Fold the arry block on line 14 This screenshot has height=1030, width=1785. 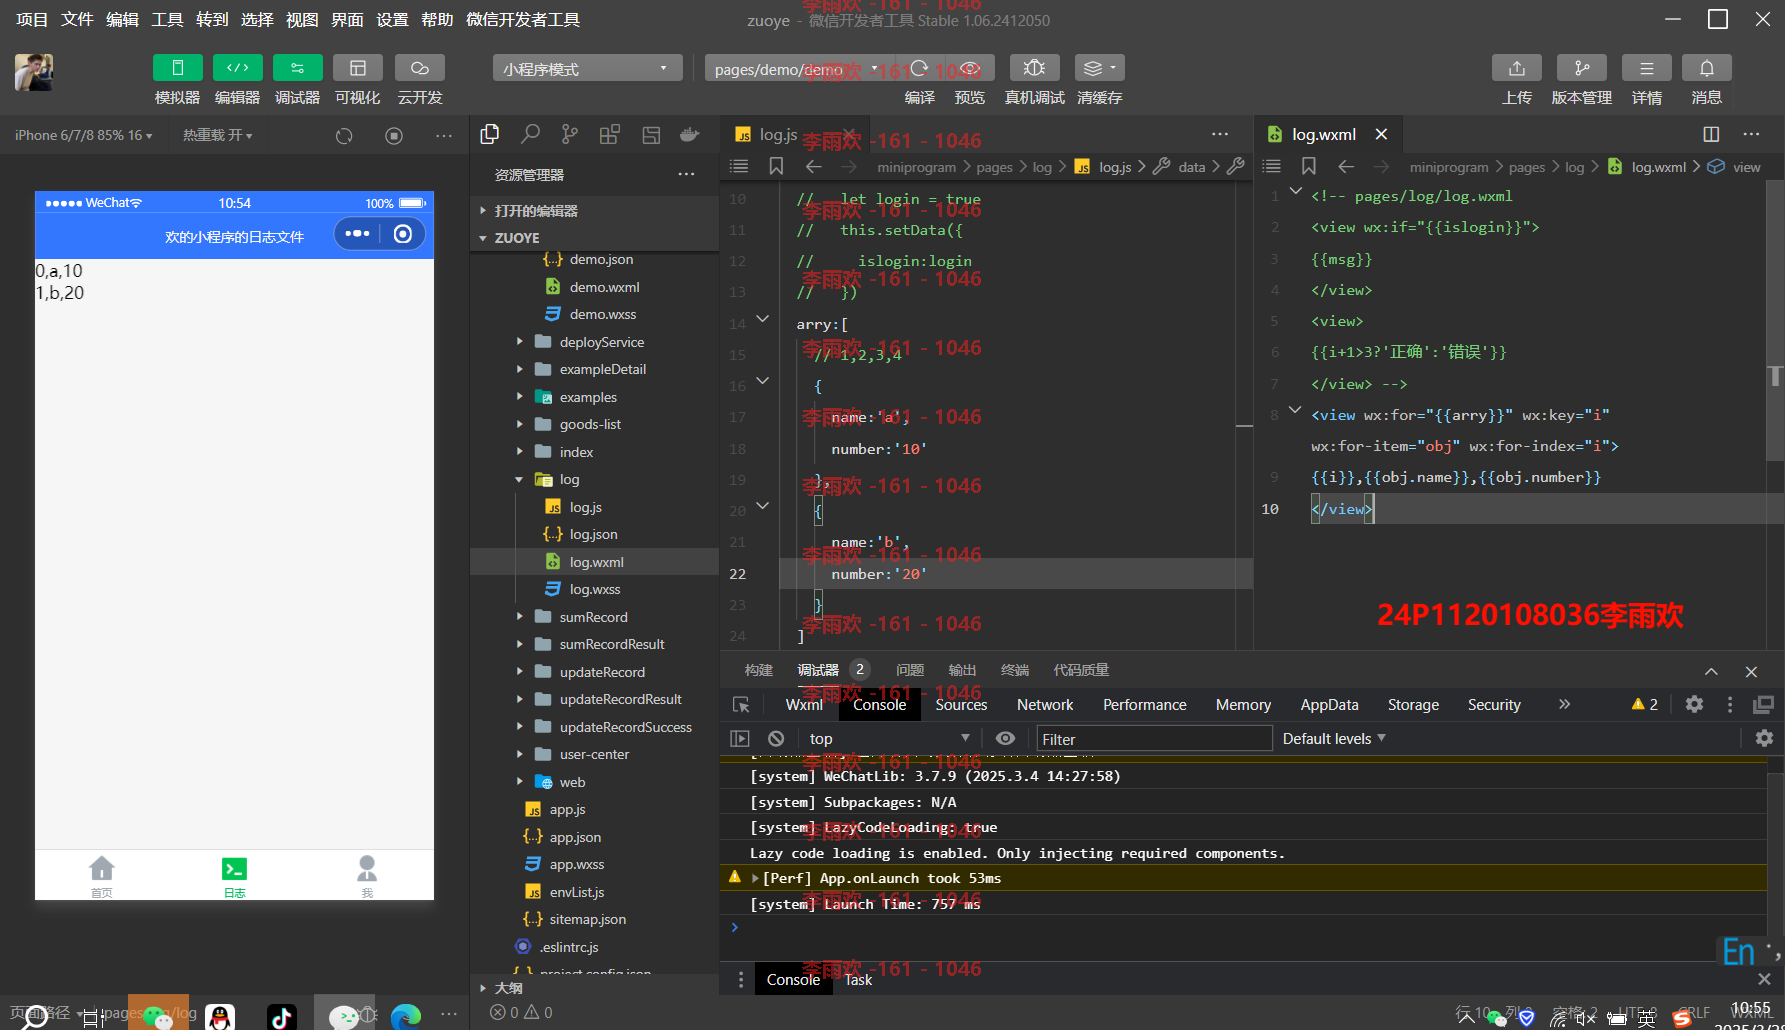point(763,320)
